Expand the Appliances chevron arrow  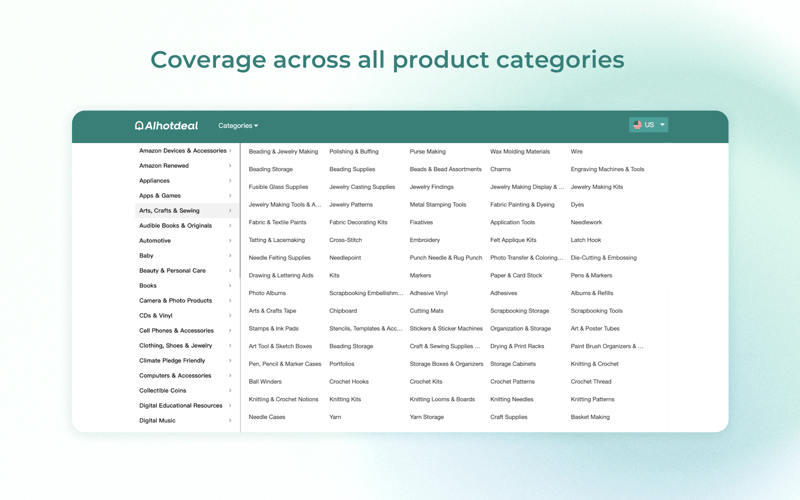point(230,181)
